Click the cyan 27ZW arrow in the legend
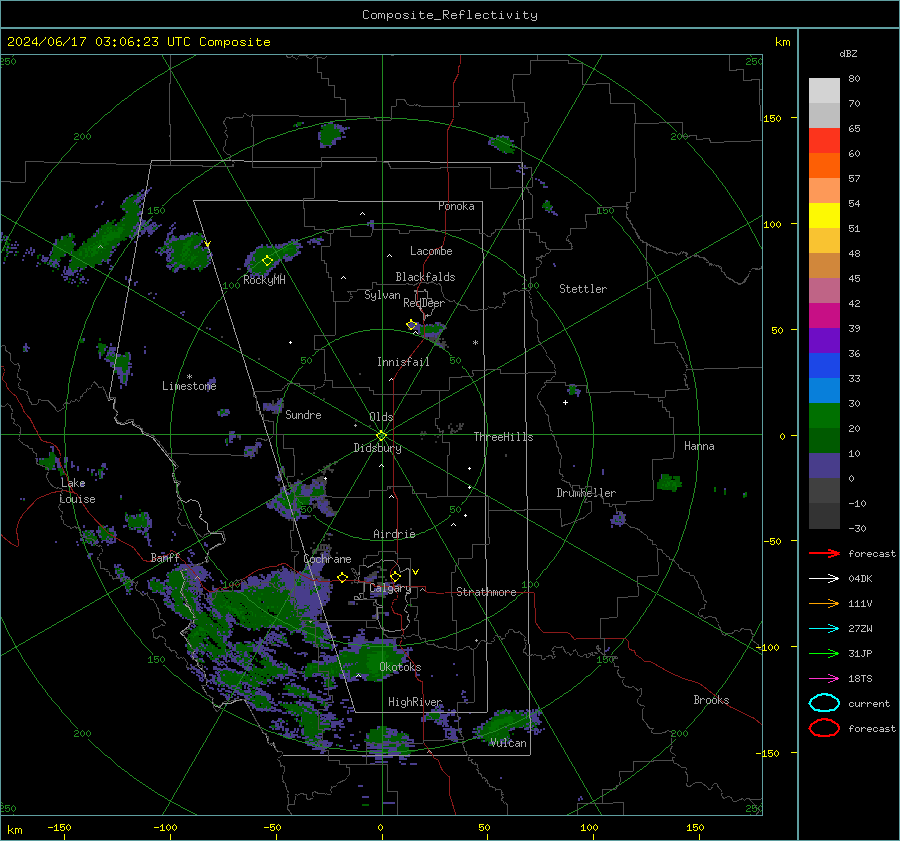 point(824,629)
